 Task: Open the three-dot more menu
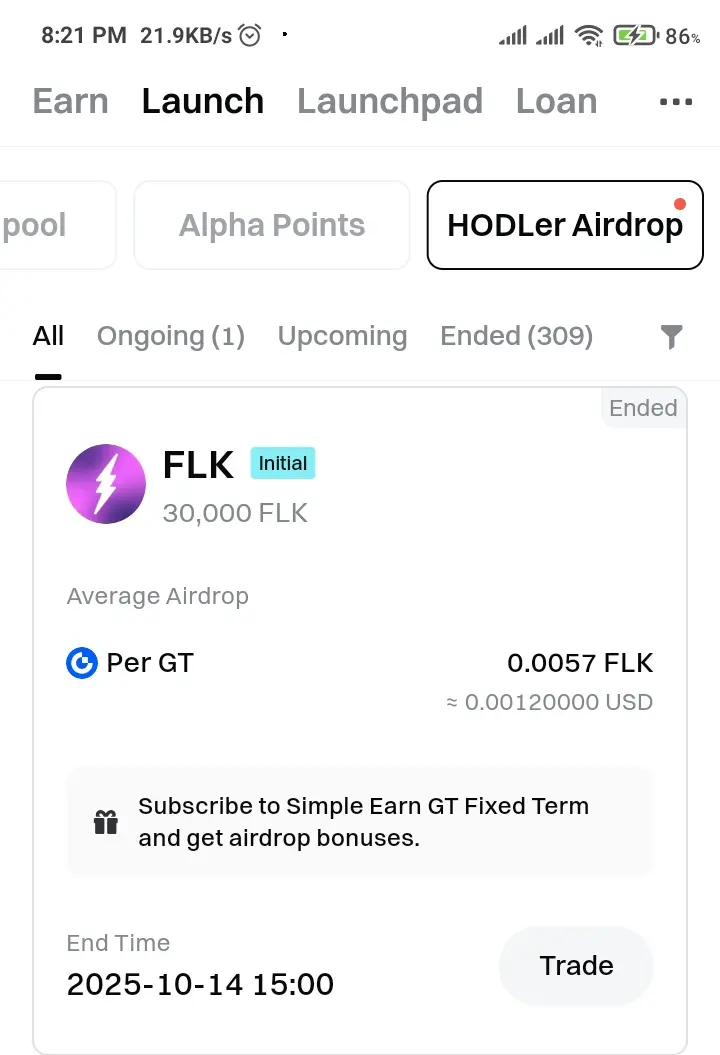pos(676,102)
